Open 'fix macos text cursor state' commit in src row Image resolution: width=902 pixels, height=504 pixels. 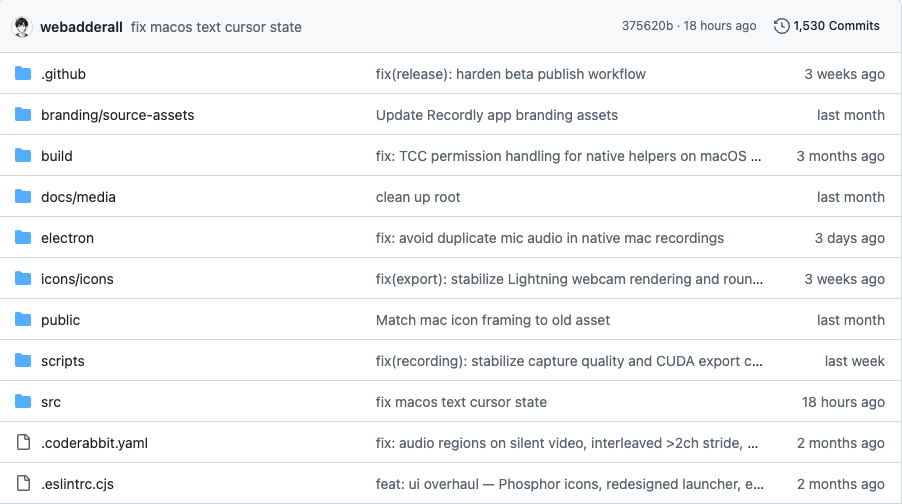461,402
